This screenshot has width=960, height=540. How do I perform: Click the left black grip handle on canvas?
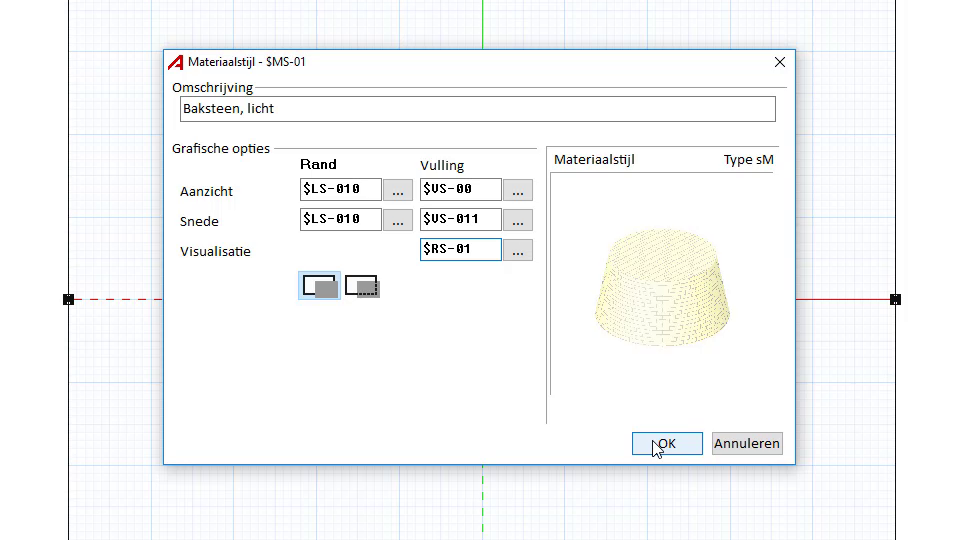69,299
